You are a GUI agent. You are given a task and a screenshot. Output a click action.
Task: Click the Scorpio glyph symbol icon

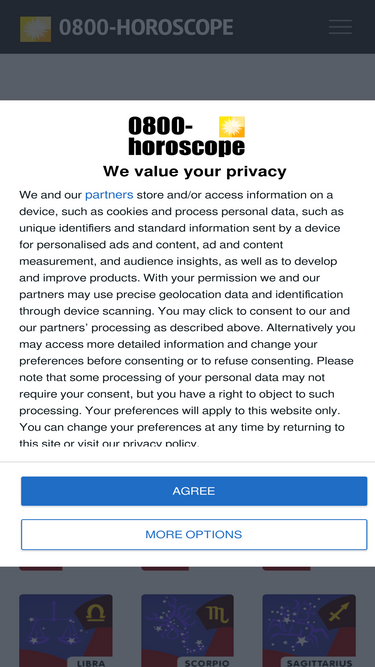point(217,614)
